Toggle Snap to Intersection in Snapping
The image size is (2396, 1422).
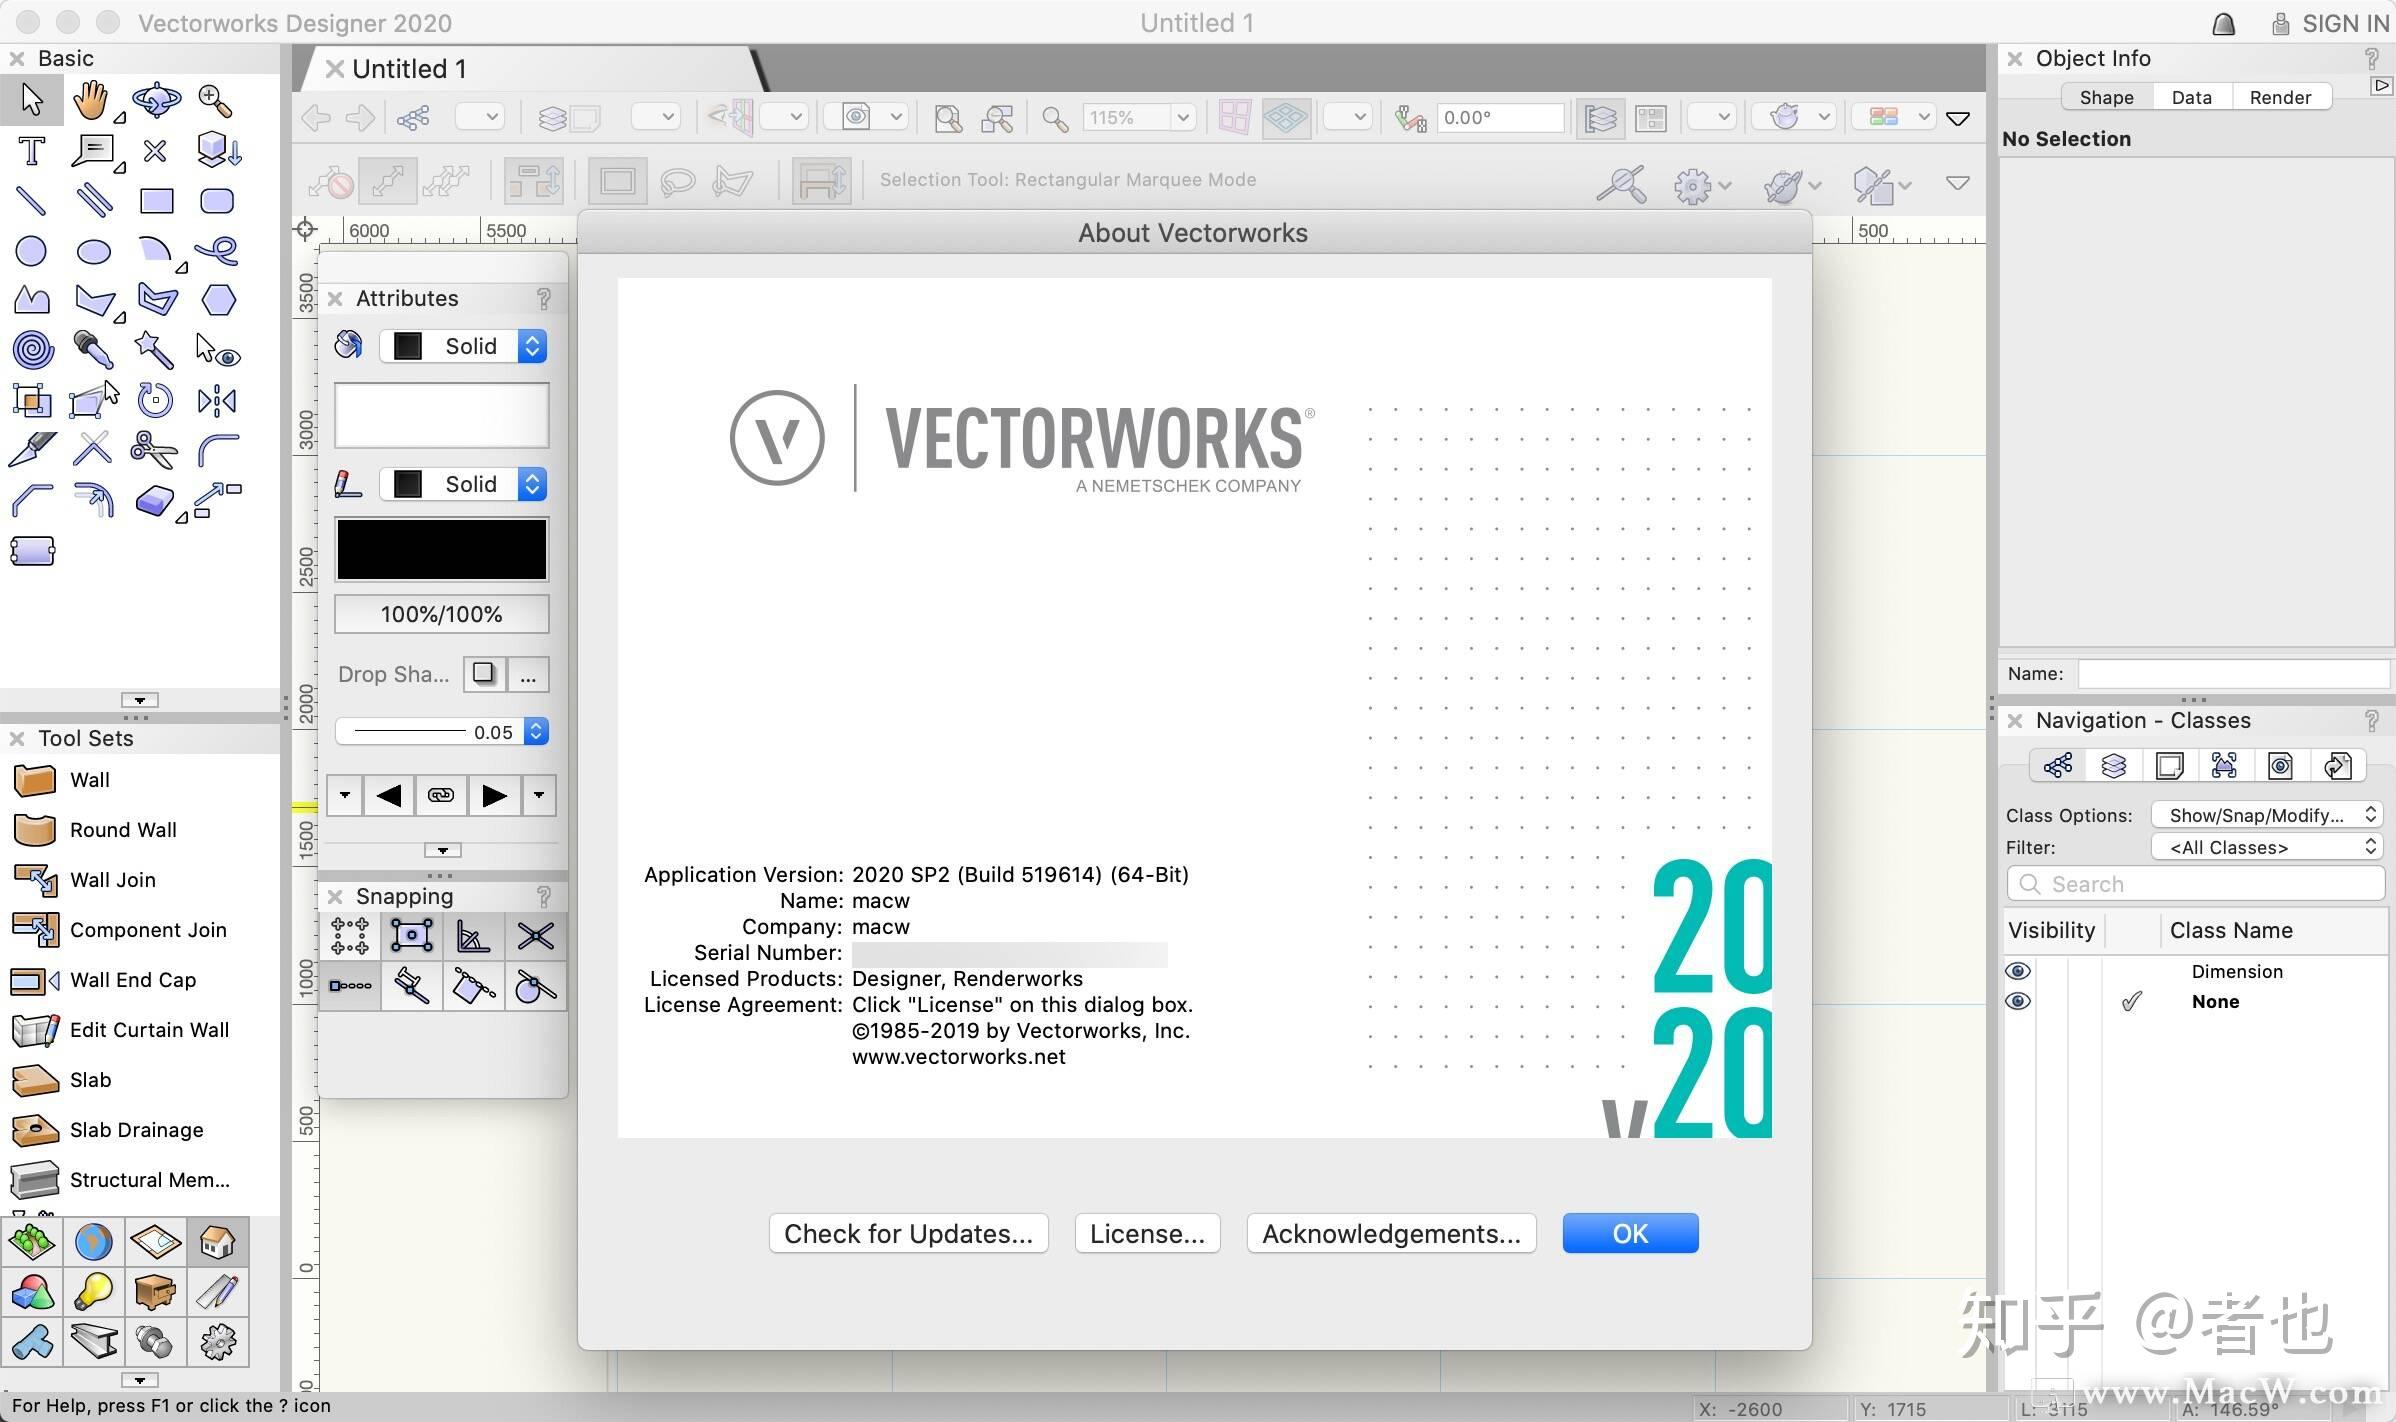point(535,936)
